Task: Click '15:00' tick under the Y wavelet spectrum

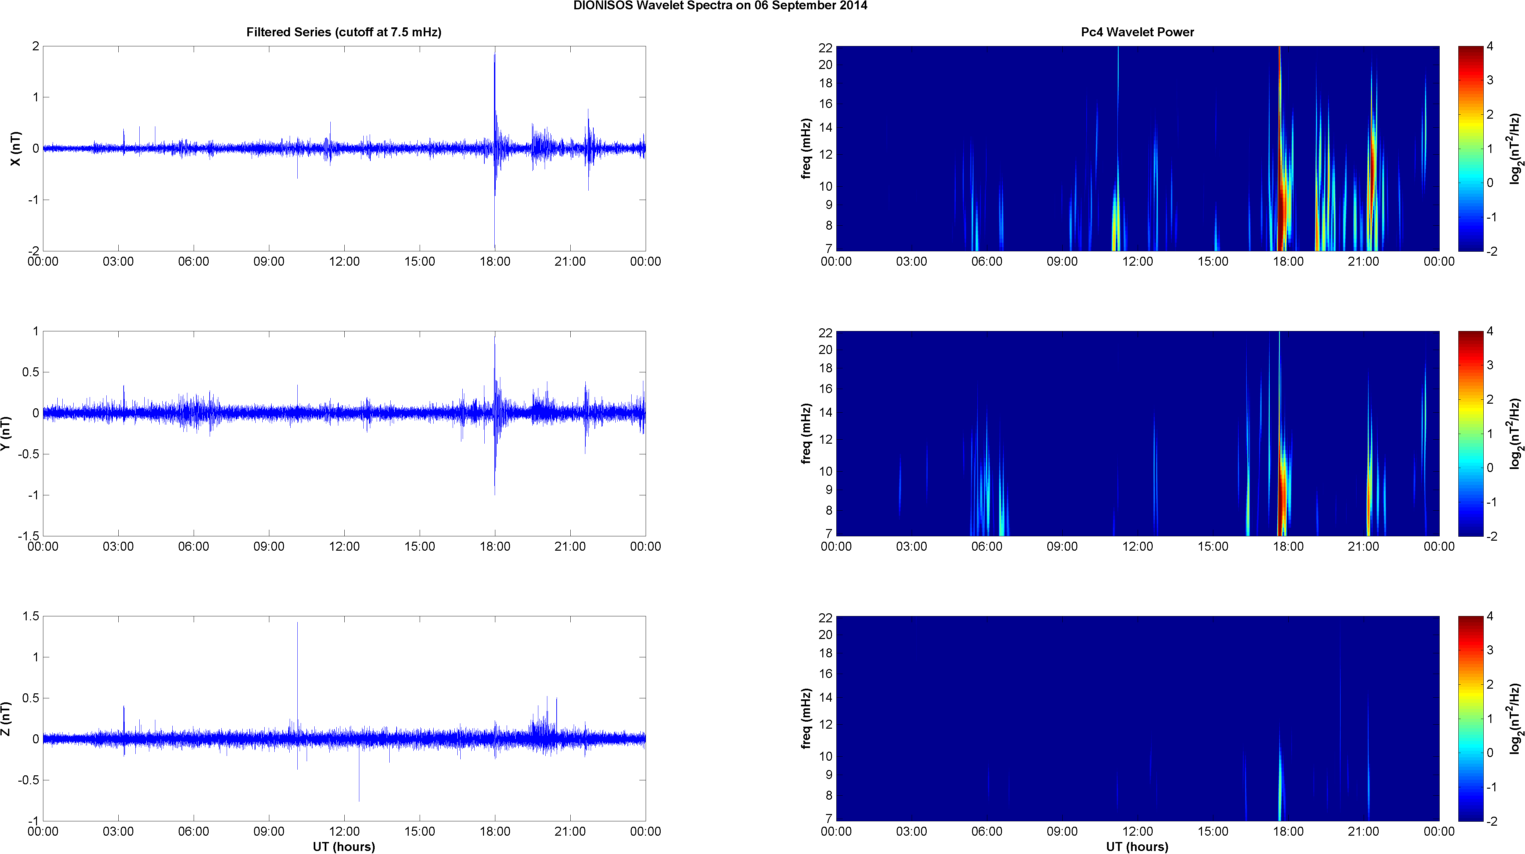Action: [1213, 547]
